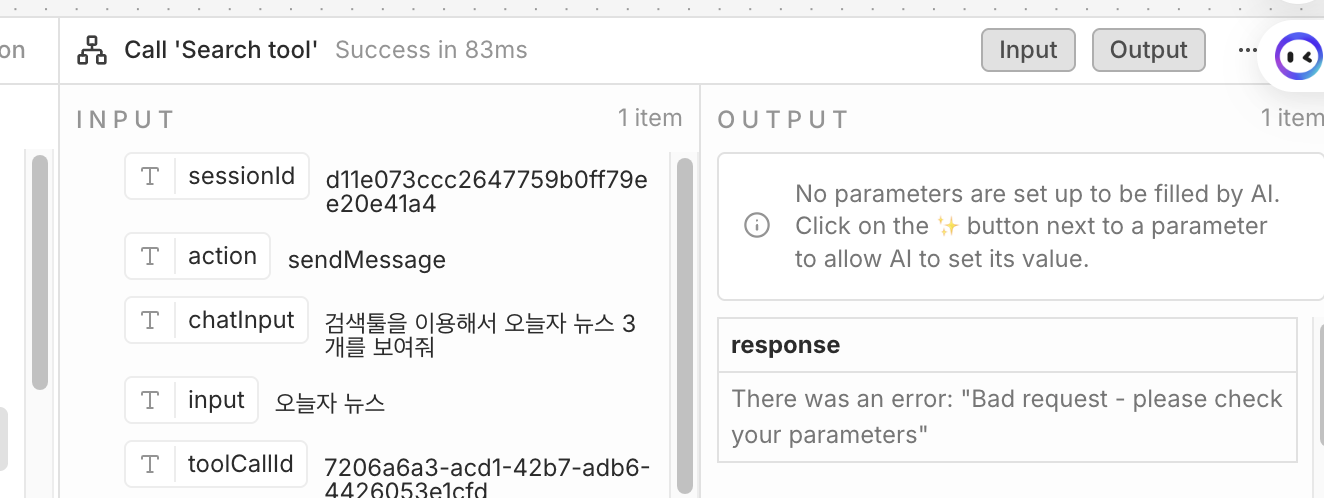1324x498 pixels.
Task: Click the info icon in the notice
Action: (757, 225)
